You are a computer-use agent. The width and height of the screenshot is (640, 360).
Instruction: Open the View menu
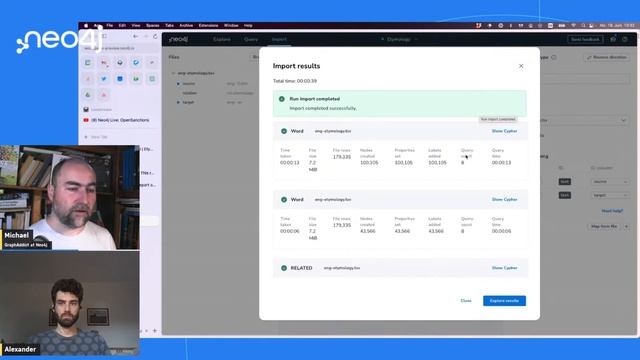click(136, 25)
